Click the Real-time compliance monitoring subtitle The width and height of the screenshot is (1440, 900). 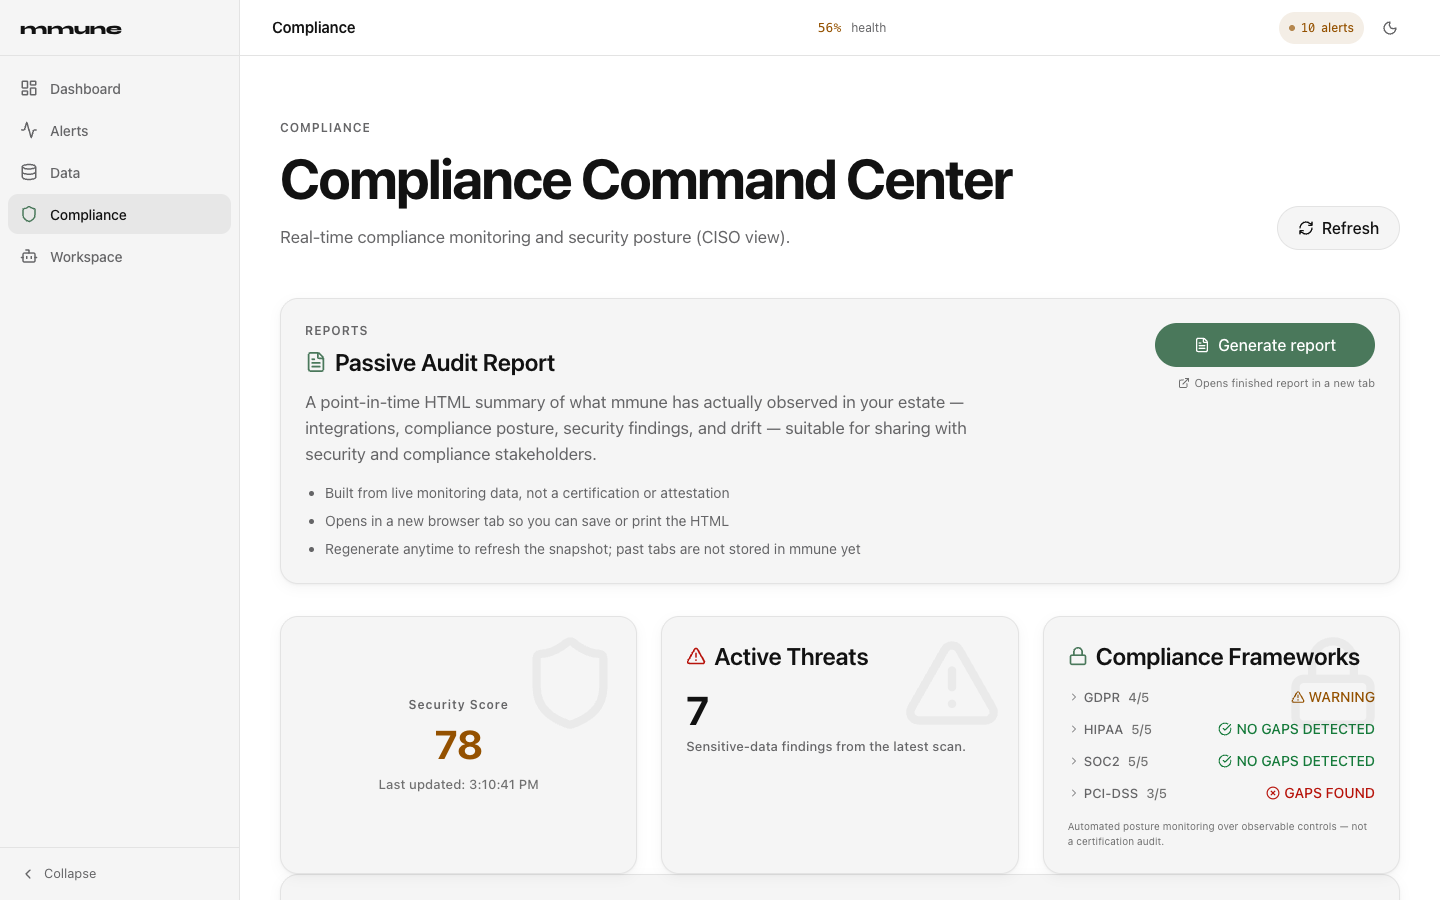(x=535, y=237)
